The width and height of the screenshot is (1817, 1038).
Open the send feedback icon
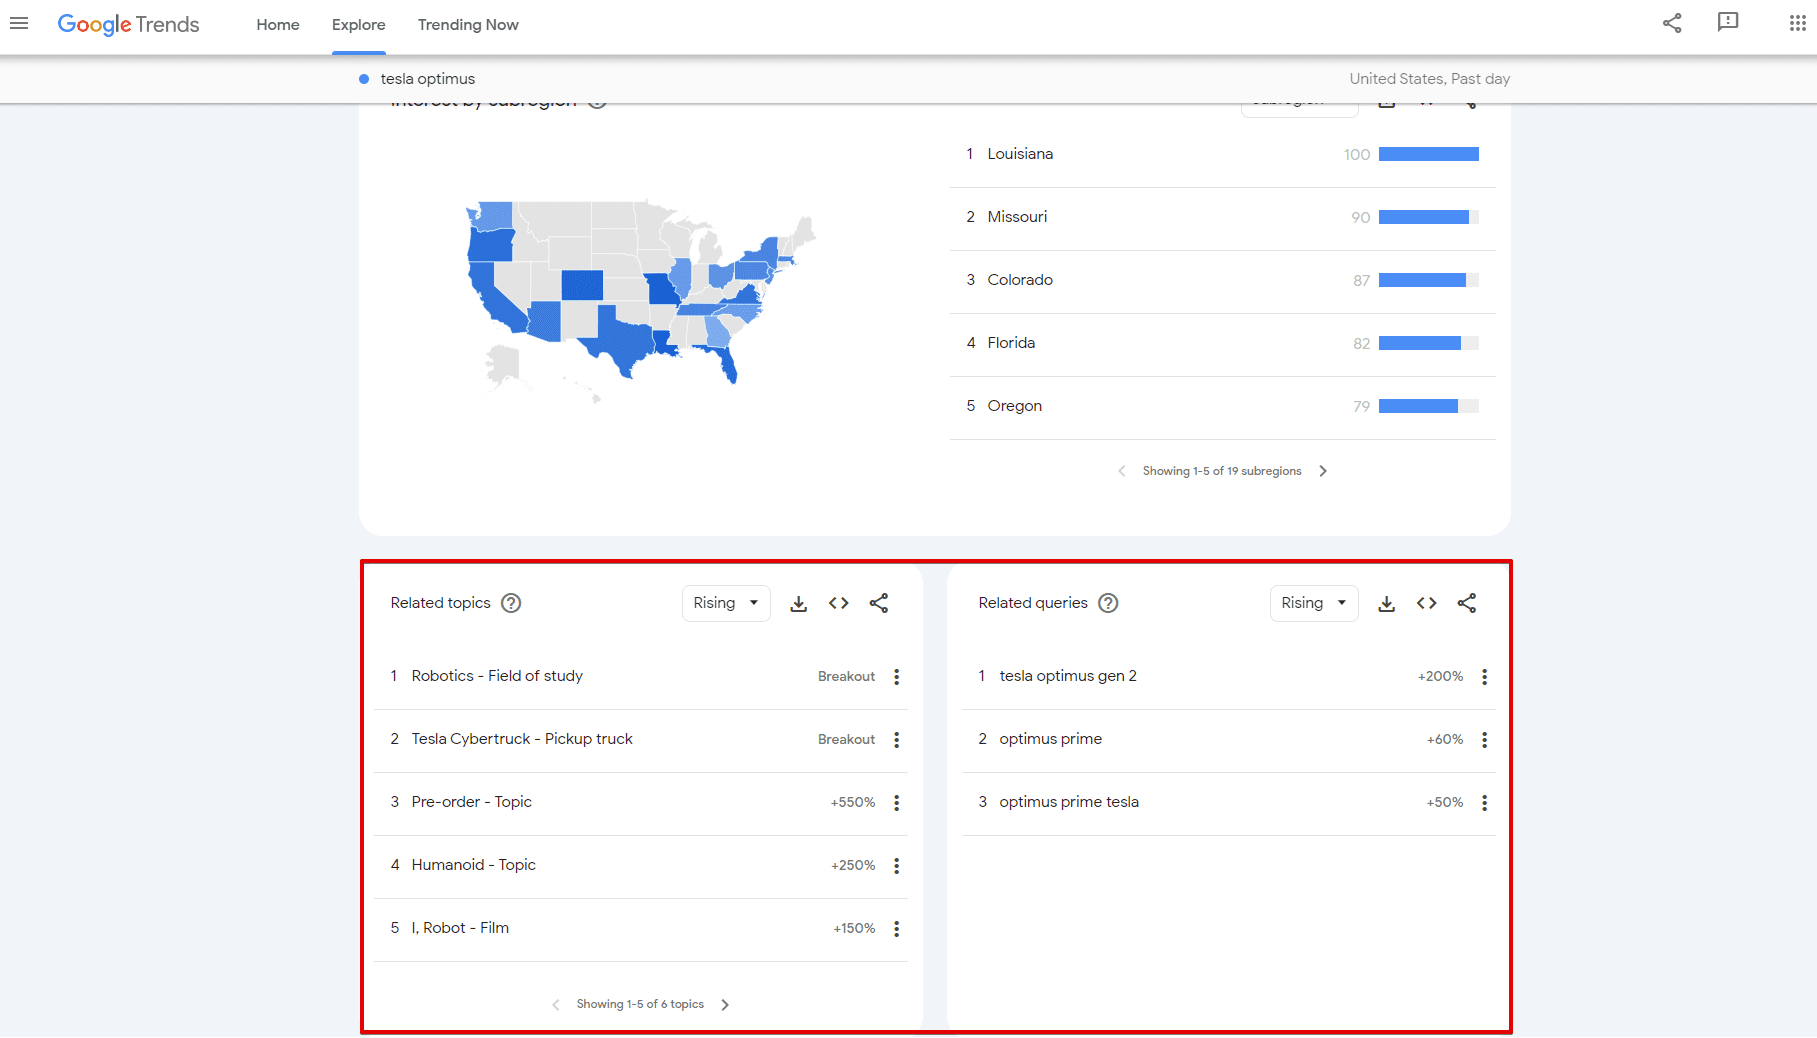coord(1728,23)
